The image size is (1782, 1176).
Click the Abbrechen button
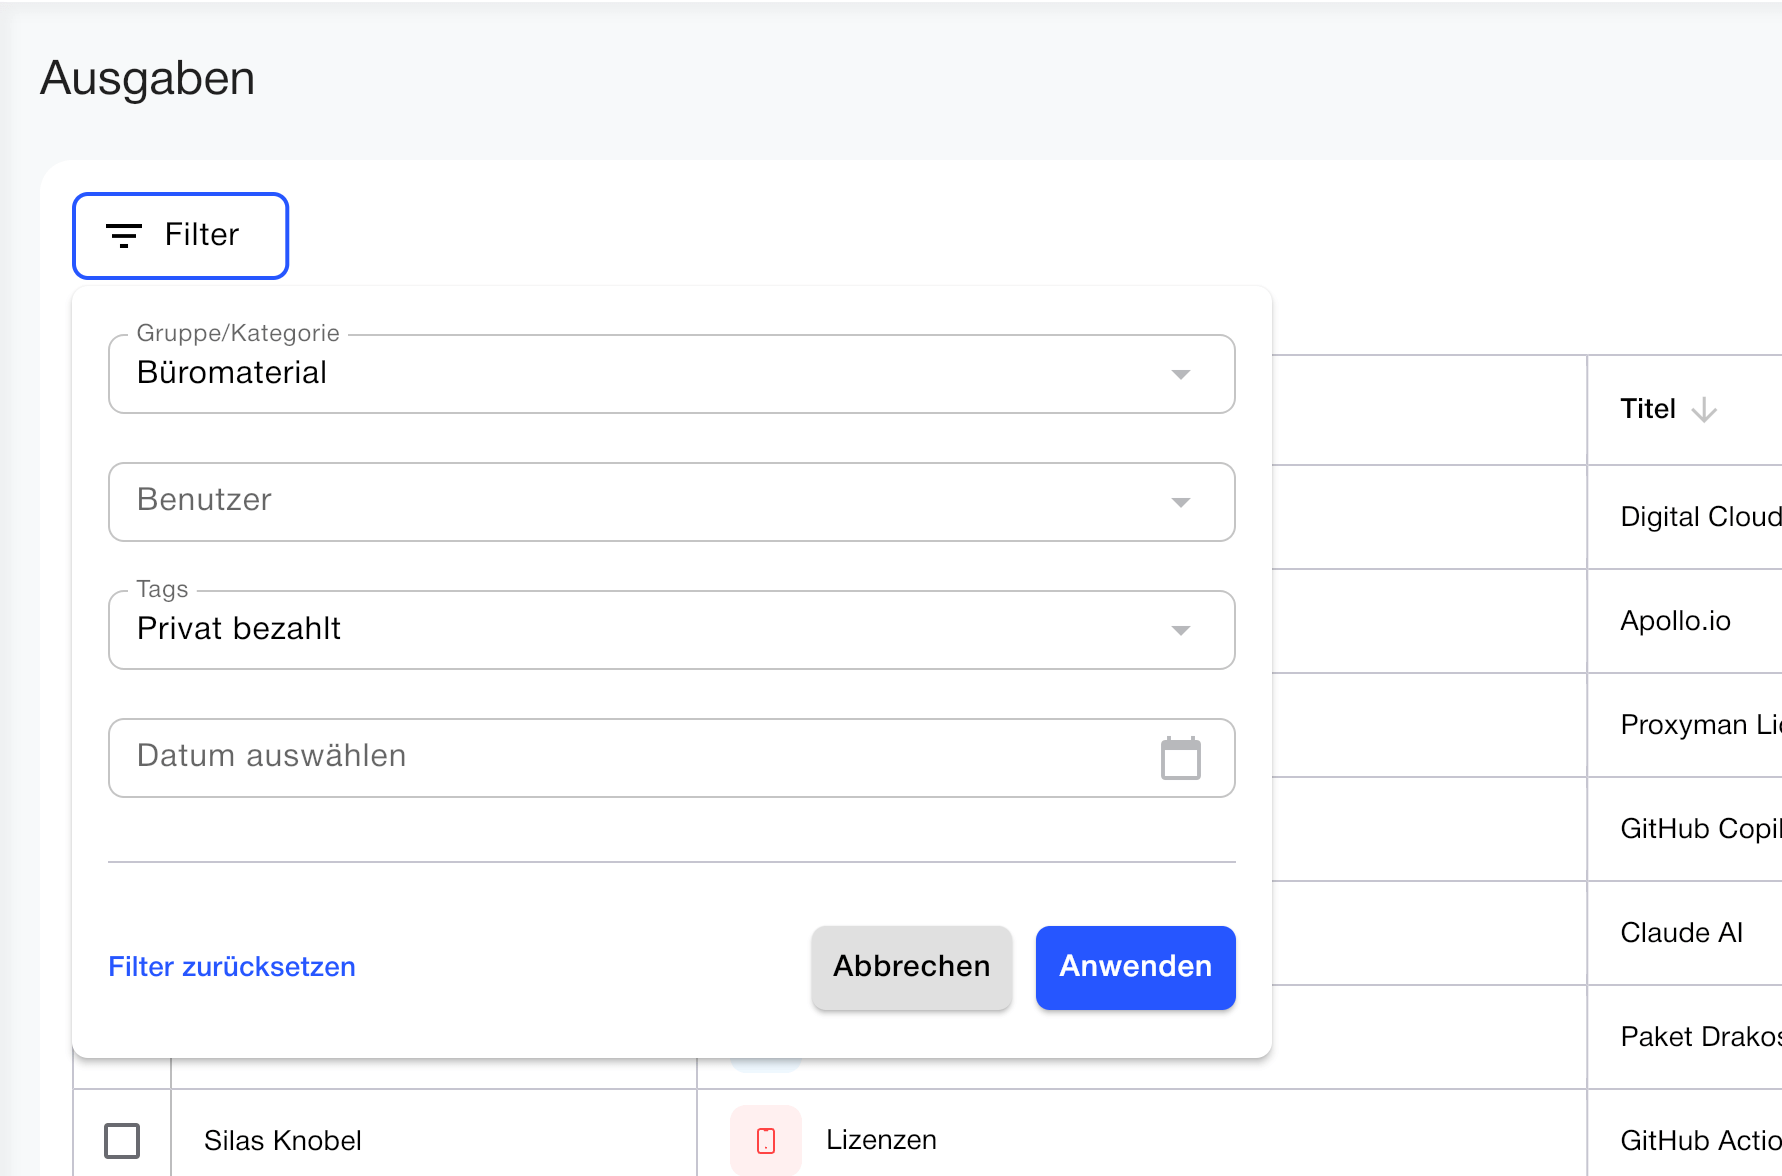click(911, 967)
